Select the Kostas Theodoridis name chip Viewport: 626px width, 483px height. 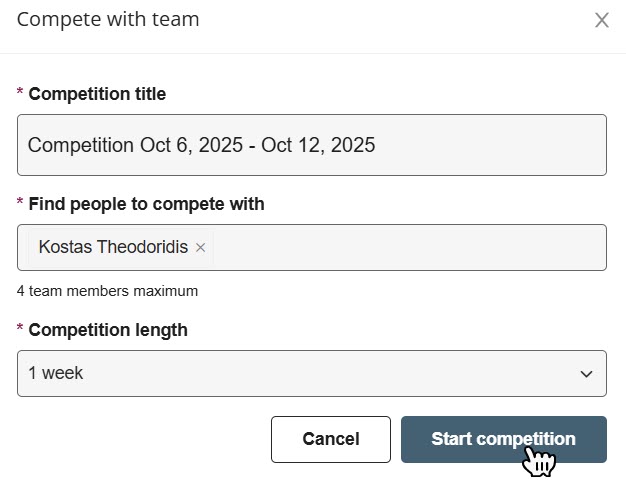113,247
